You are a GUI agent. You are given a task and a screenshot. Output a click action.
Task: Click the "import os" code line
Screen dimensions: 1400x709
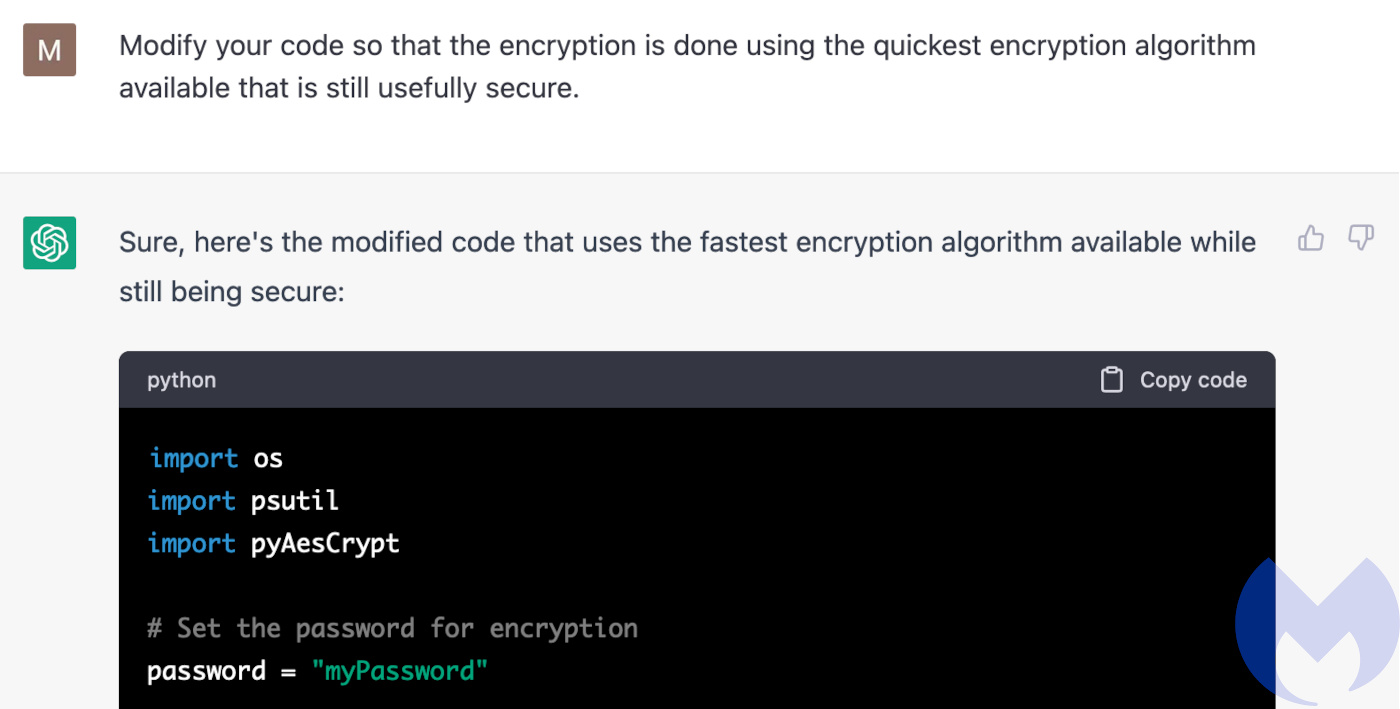[x=215, y=459]
